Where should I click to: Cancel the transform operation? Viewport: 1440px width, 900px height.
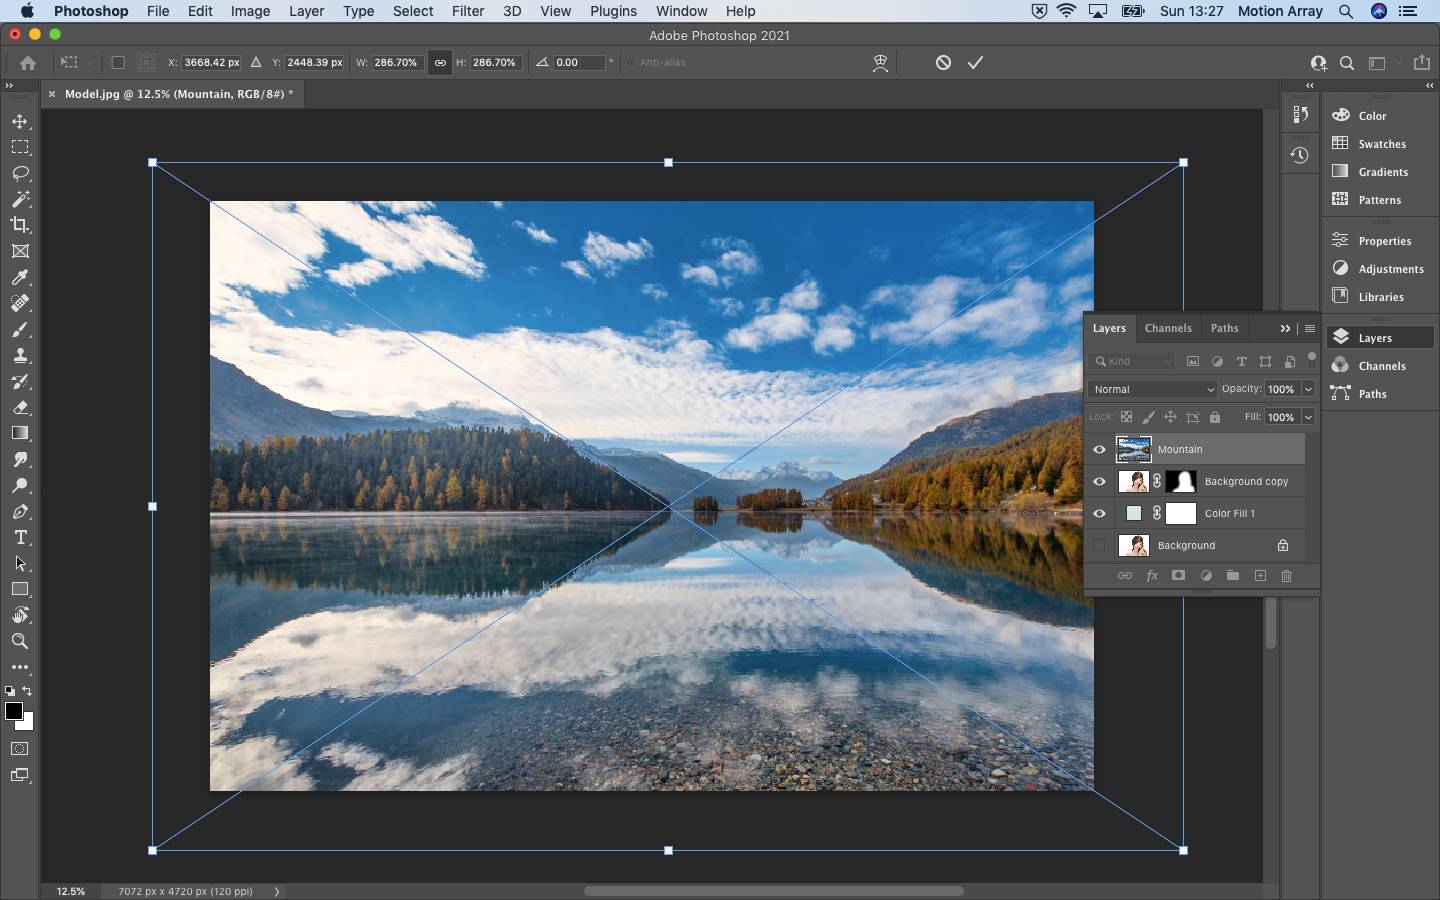[943, 62]
